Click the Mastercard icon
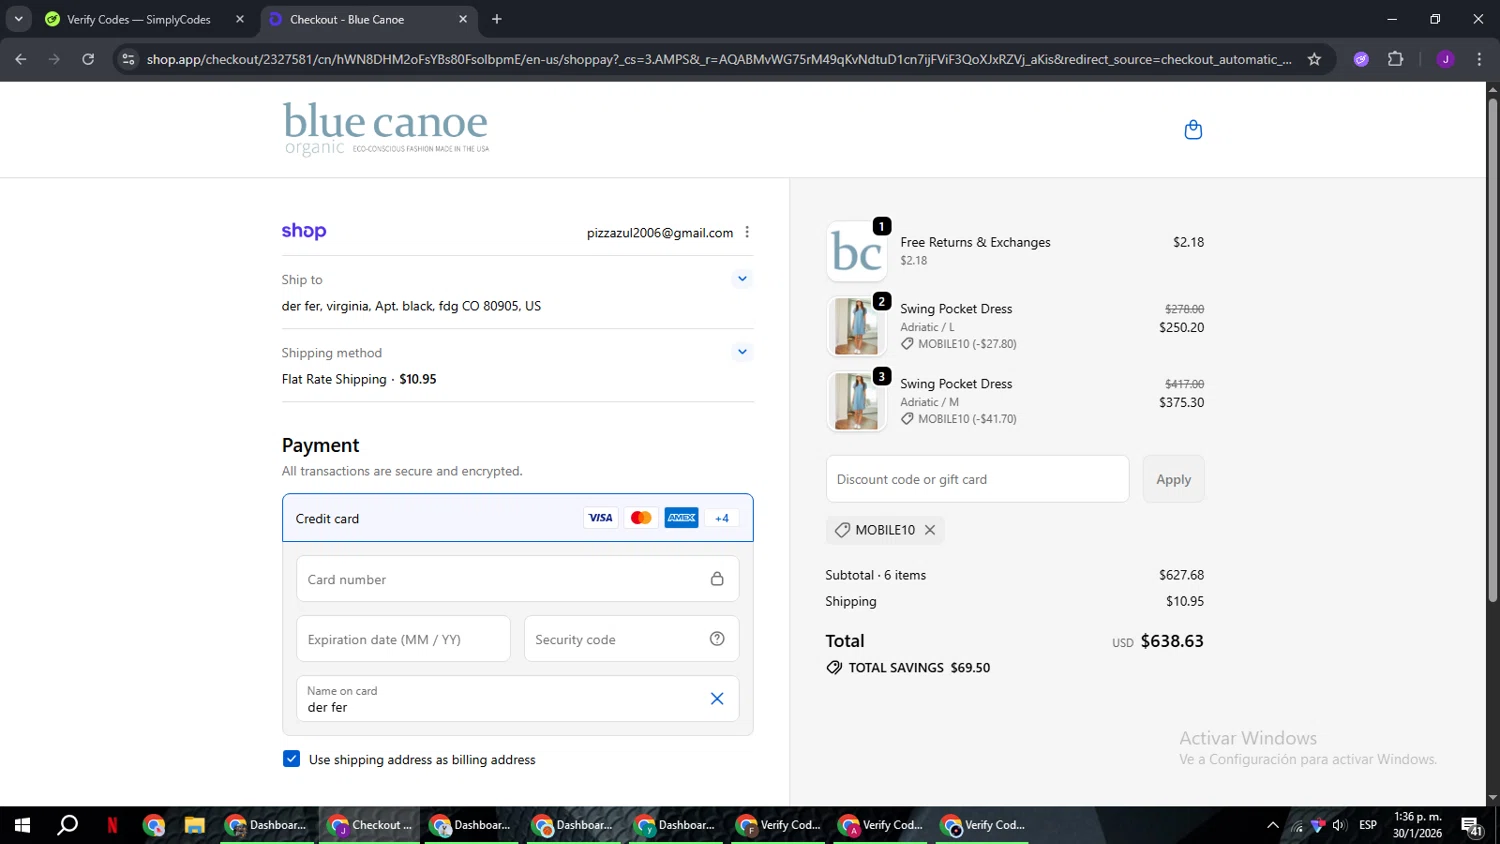Viewport: 1500px width, 844px height. (641, 518)
